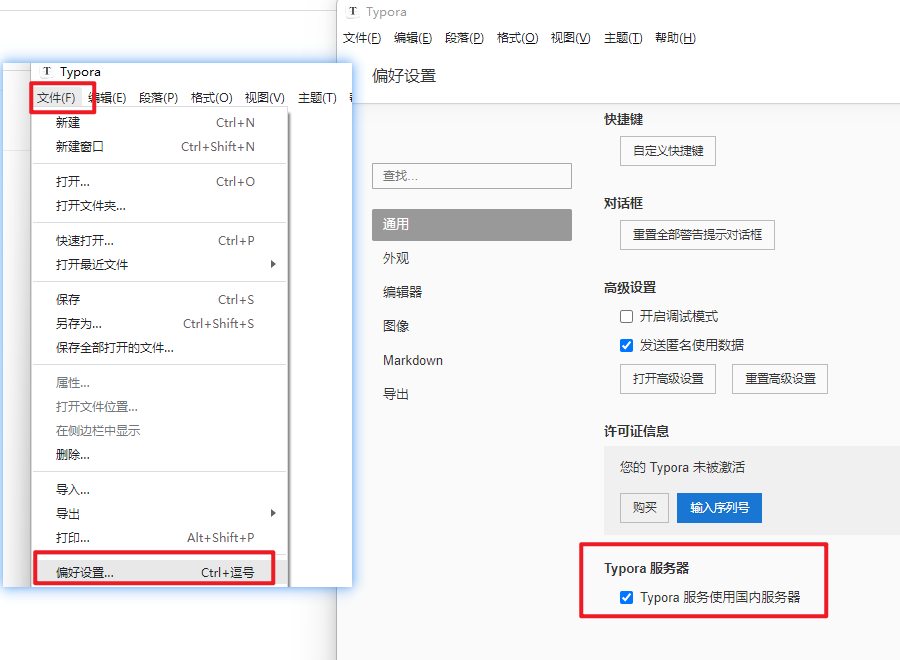The height and width of the screenshot is (660, 900).
Task: Choose 新建 from the file menu
Action: tap(160, 122)
